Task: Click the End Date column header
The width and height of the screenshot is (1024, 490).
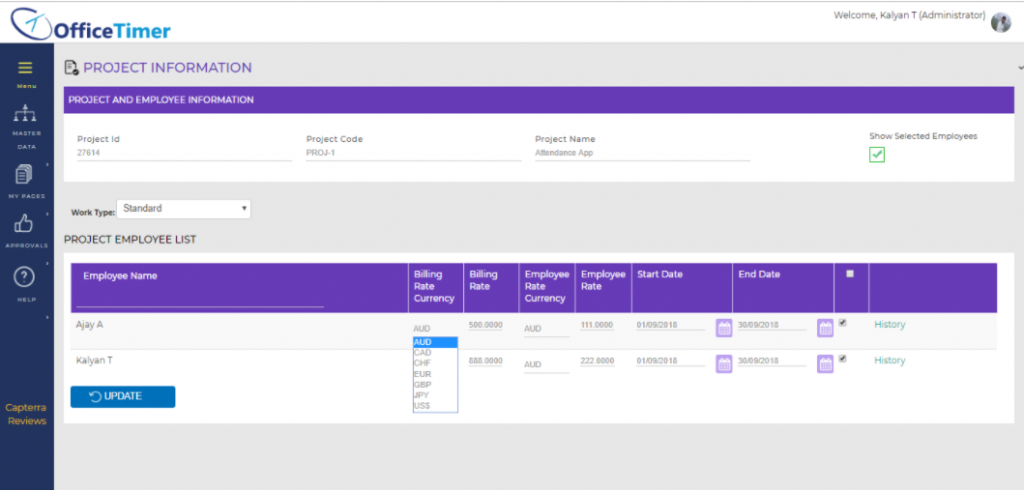Action: [x=759, y=274]
